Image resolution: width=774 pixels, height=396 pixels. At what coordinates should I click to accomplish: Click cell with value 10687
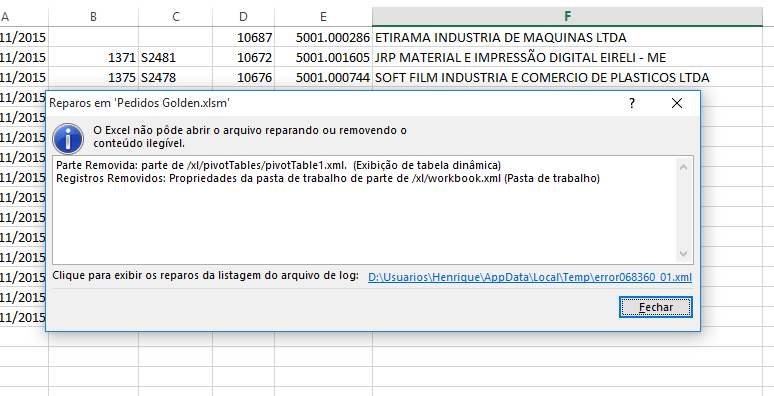click(244, 37)
